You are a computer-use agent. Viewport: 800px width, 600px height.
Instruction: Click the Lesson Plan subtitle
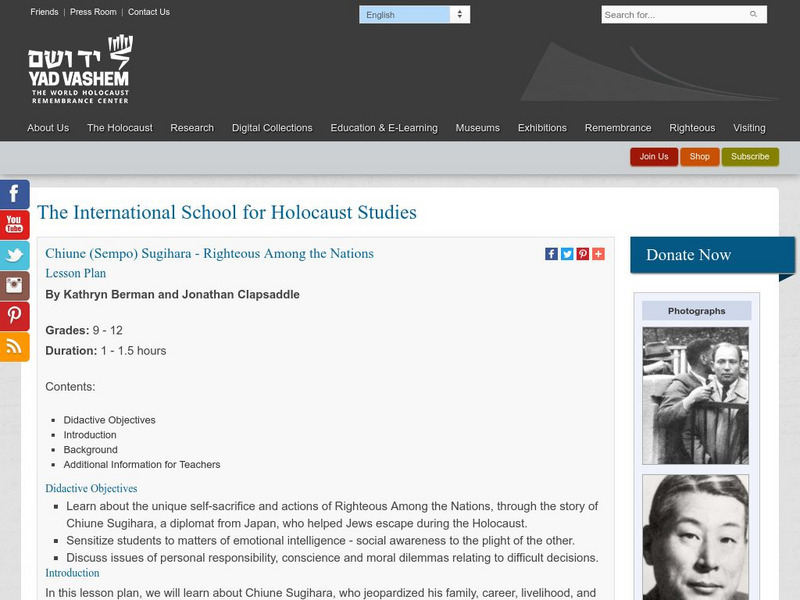tap(76, 273)
